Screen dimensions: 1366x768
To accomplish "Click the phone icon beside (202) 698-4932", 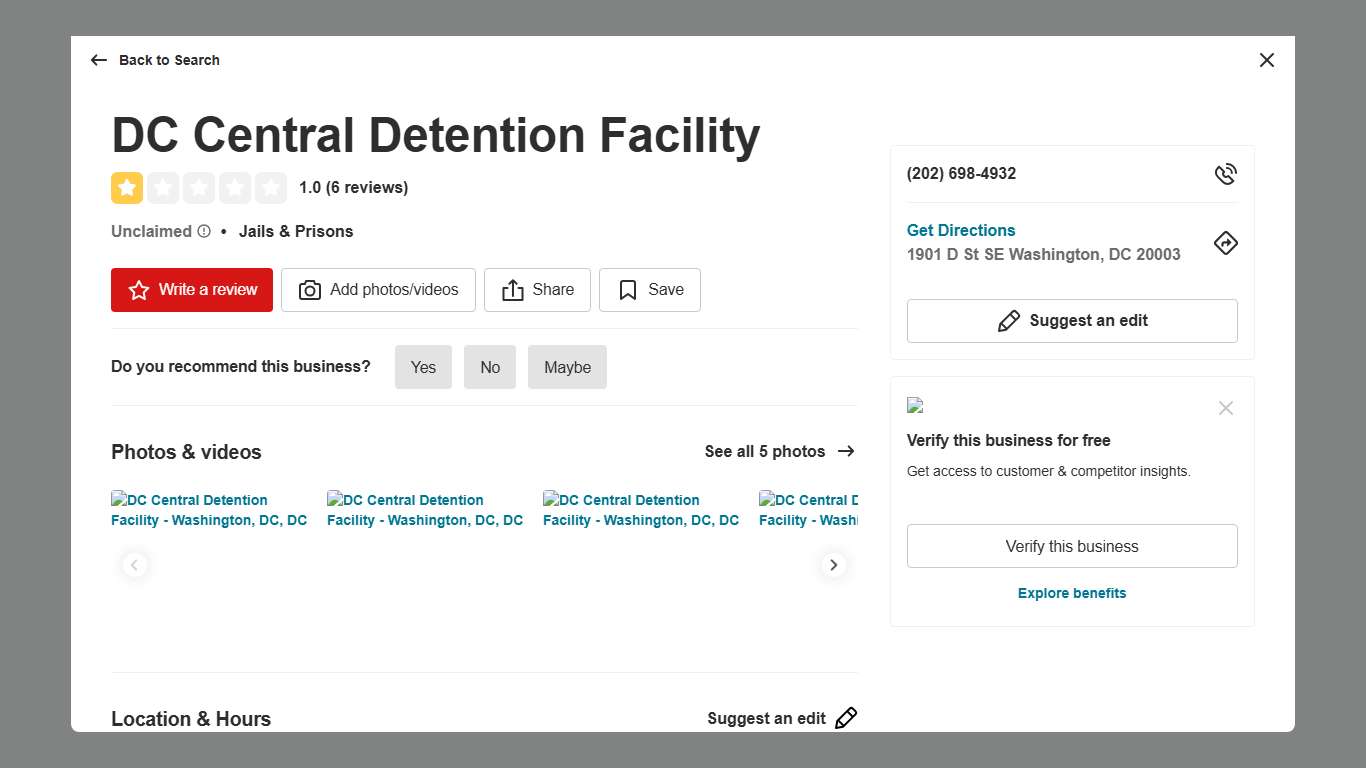I will [x=1225, y=173].
